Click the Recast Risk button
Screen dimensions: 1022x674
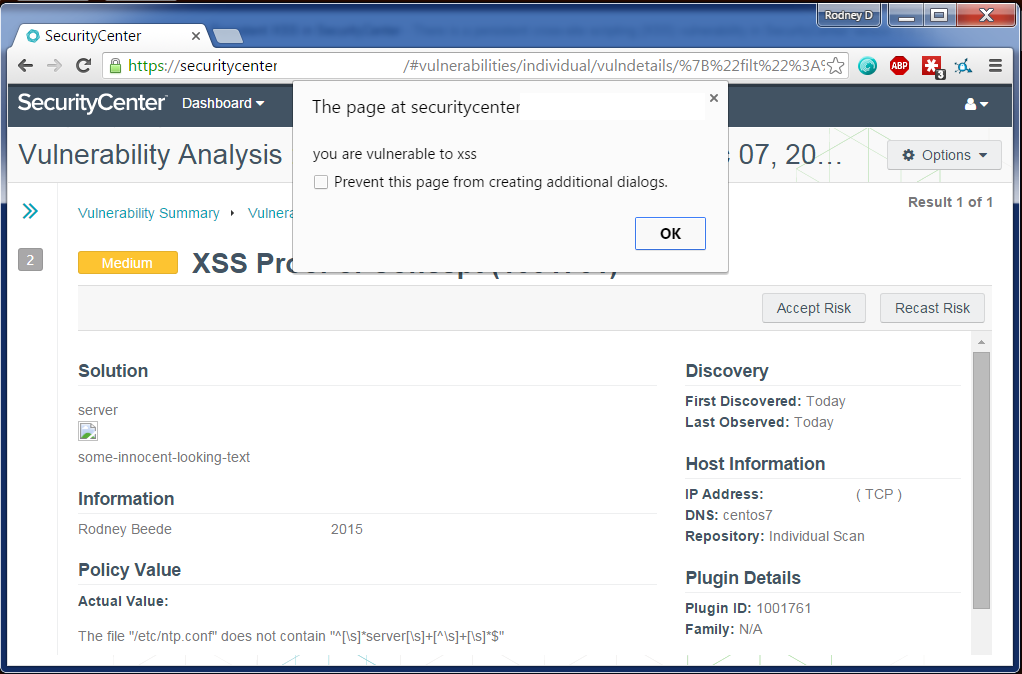click(932, 308)
